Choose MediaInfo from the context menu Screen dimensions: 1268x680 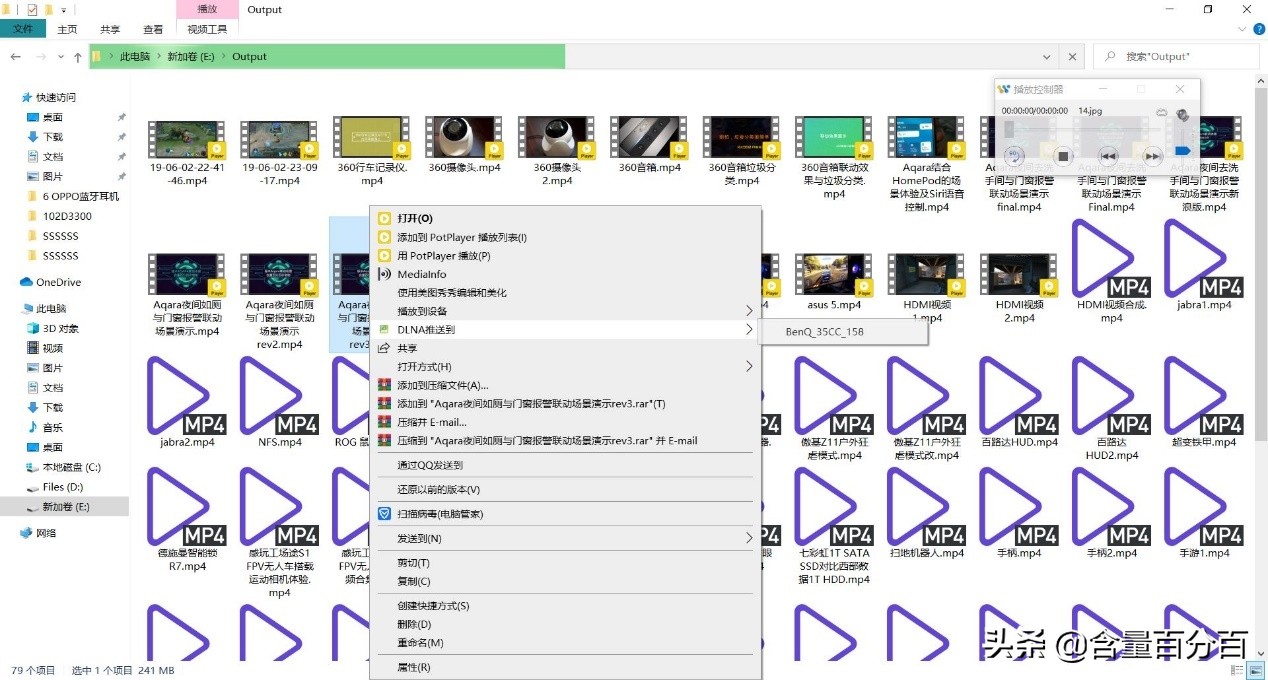421,274
